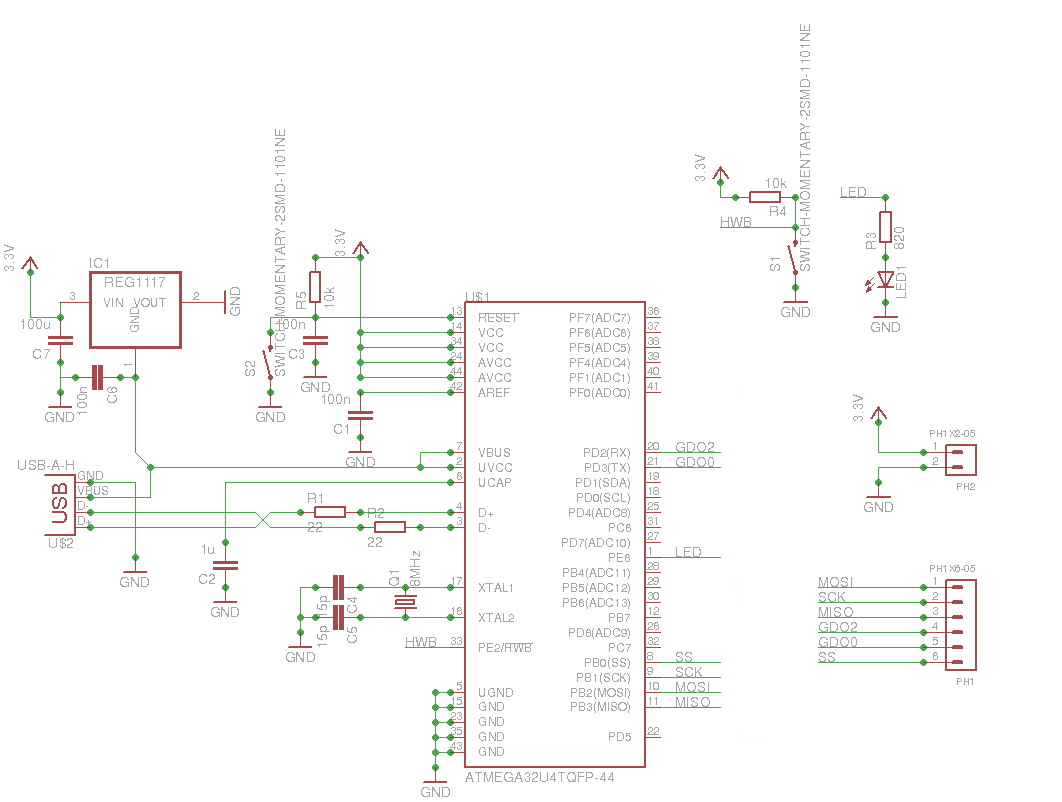Click the PH1 X6-05 header symbol
This screenshot has height=802, width=1062.
tap(960, 625)
